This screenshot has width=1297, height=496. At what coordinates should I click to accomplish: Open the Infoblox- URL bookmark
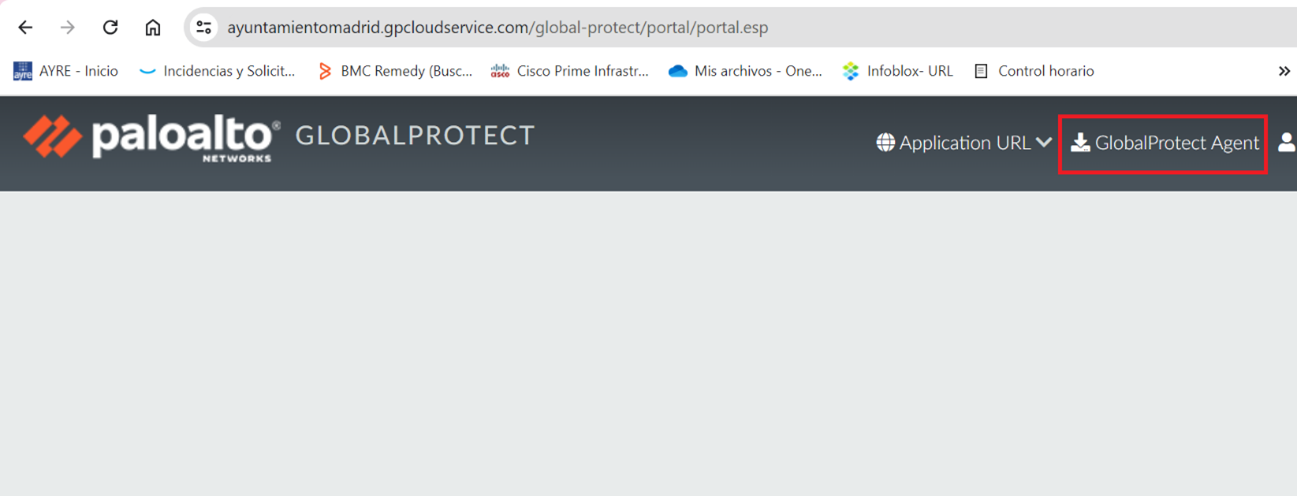coord(898,71)
